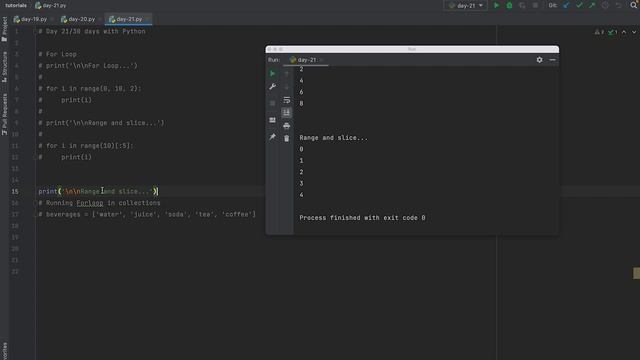The image size is (640, 360).
Task: Open Git history clock icon
Action: pyautogui.click(x=605, y=5)
